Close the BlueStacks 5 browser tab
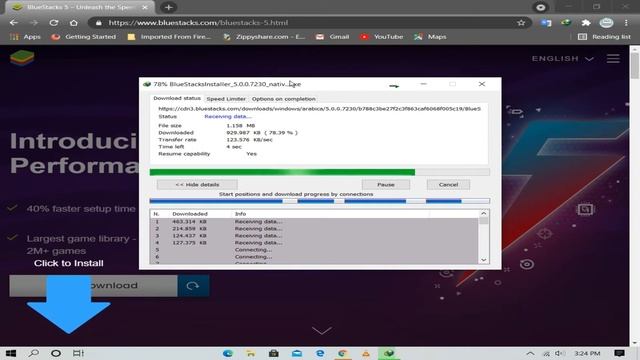 145,7
